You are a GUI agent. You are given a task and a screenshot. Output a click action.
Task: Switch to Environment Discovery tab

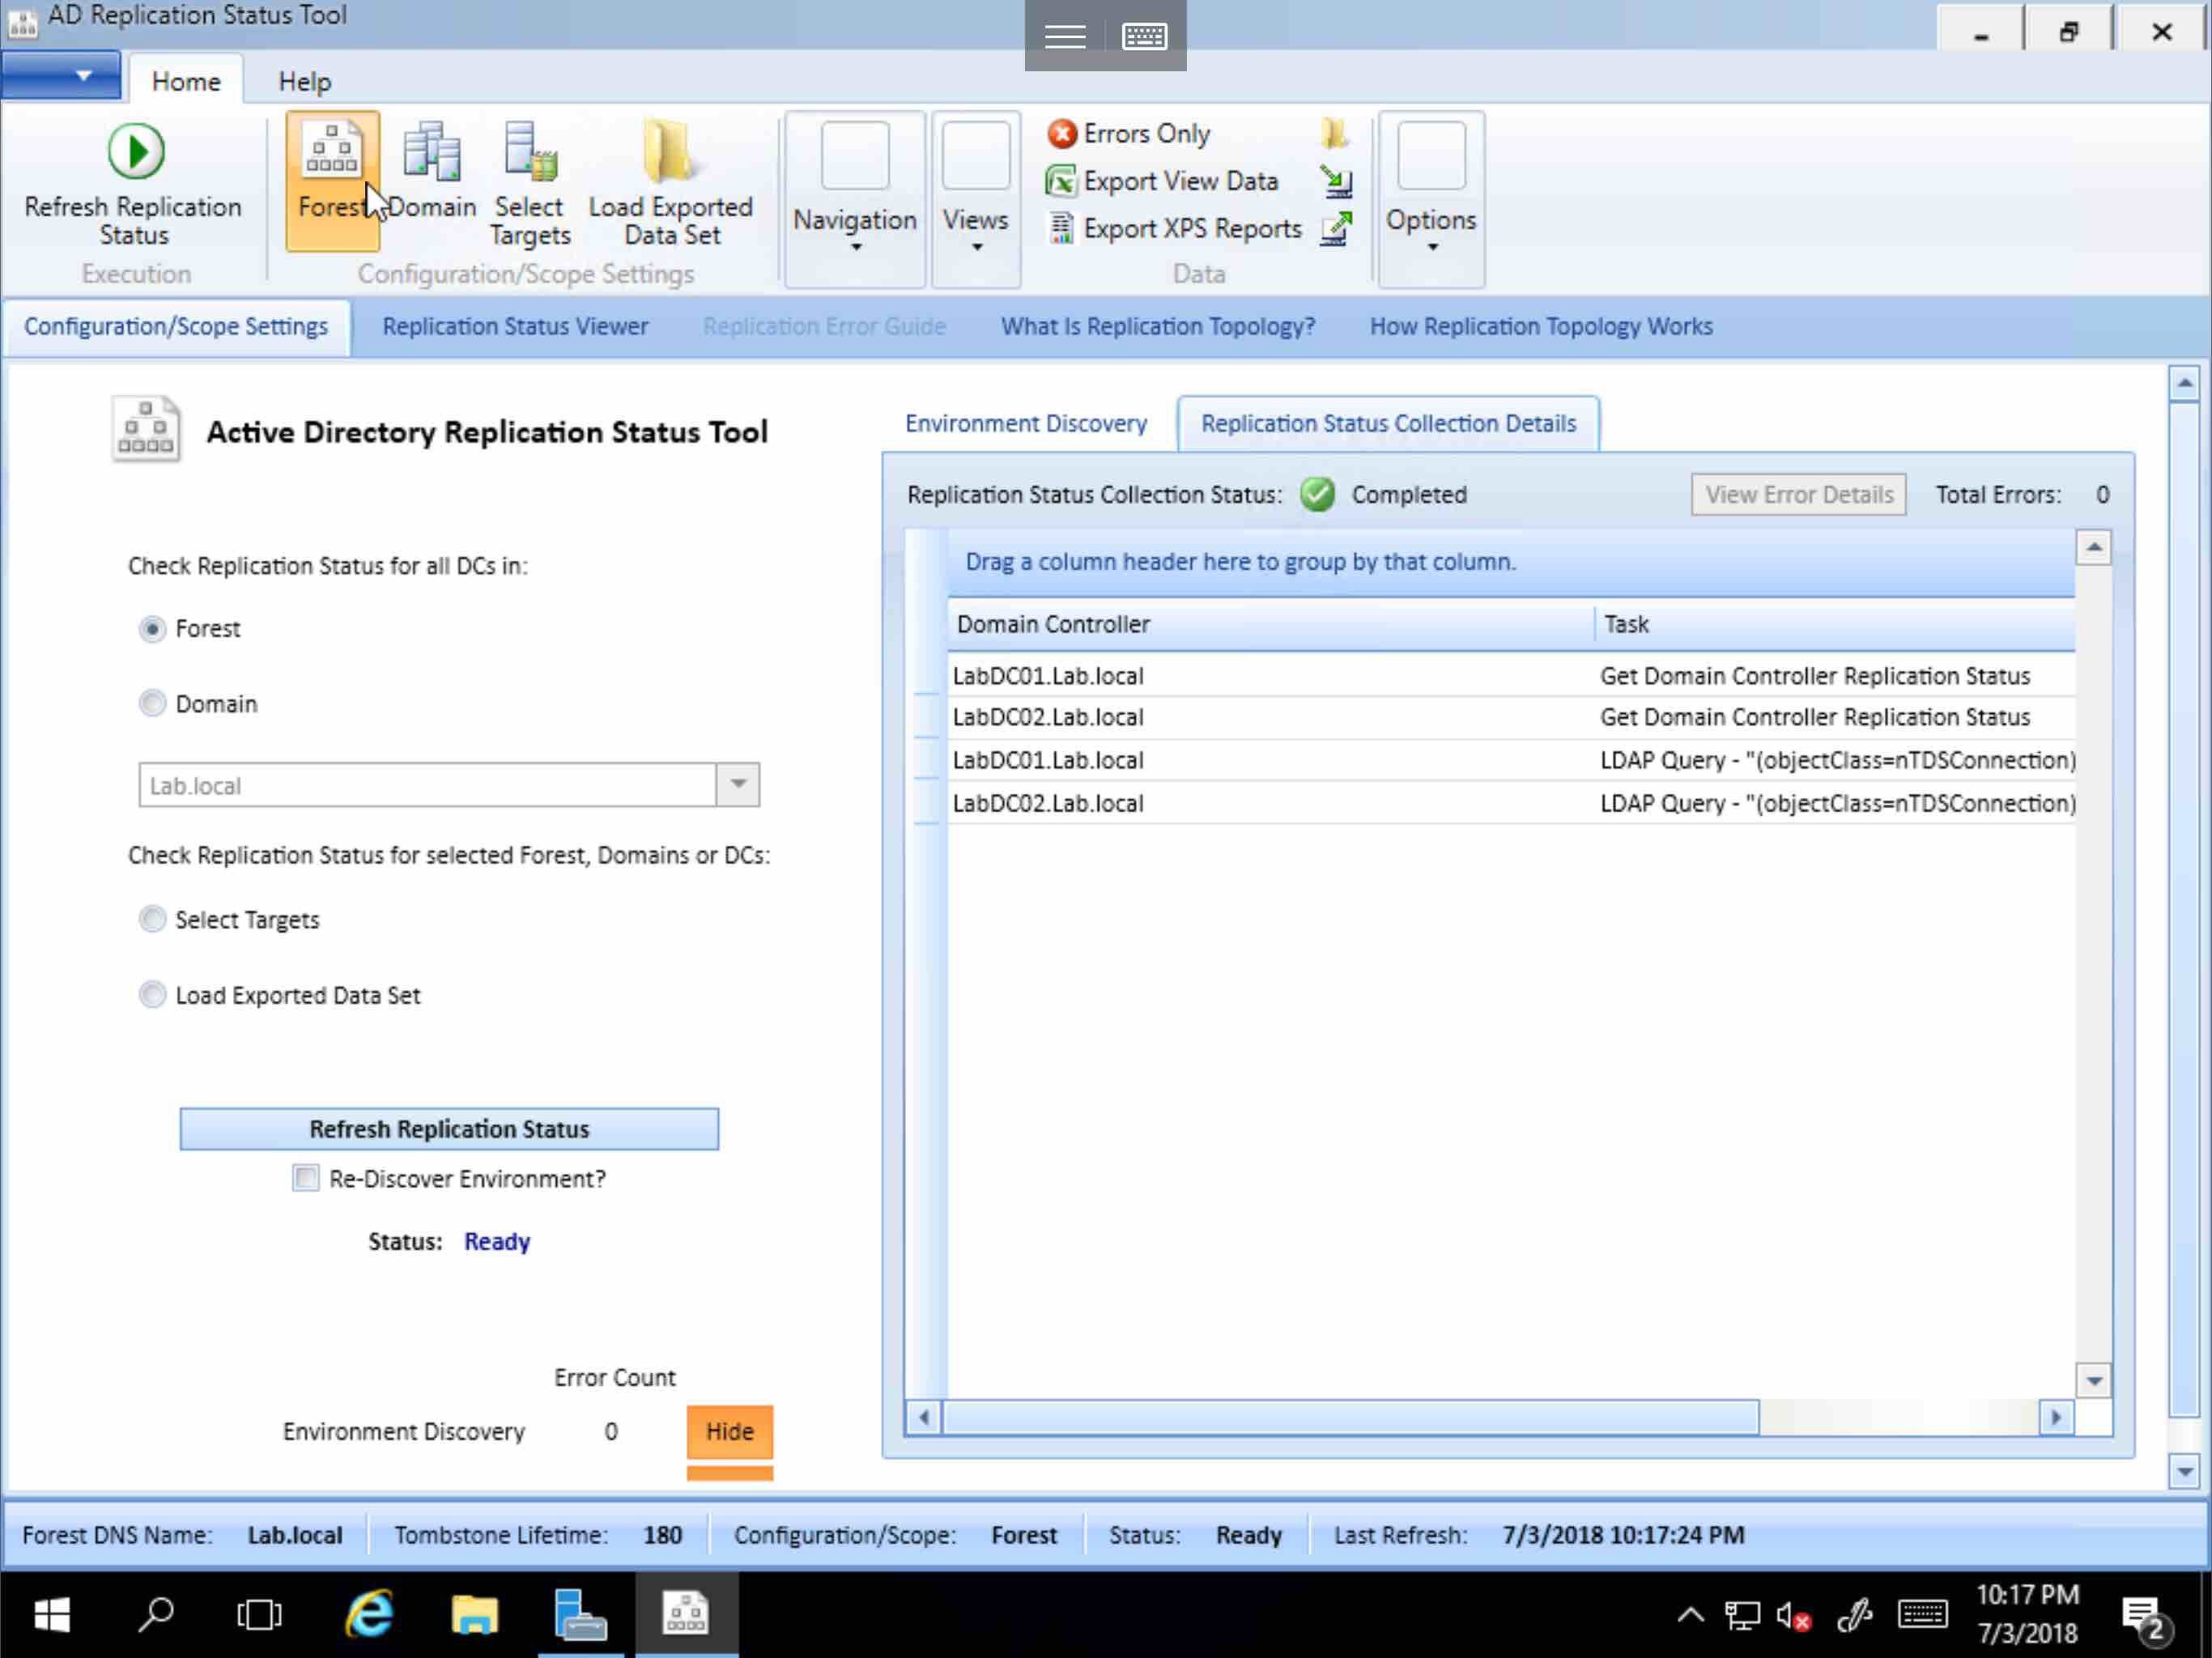click(1026, 423)
